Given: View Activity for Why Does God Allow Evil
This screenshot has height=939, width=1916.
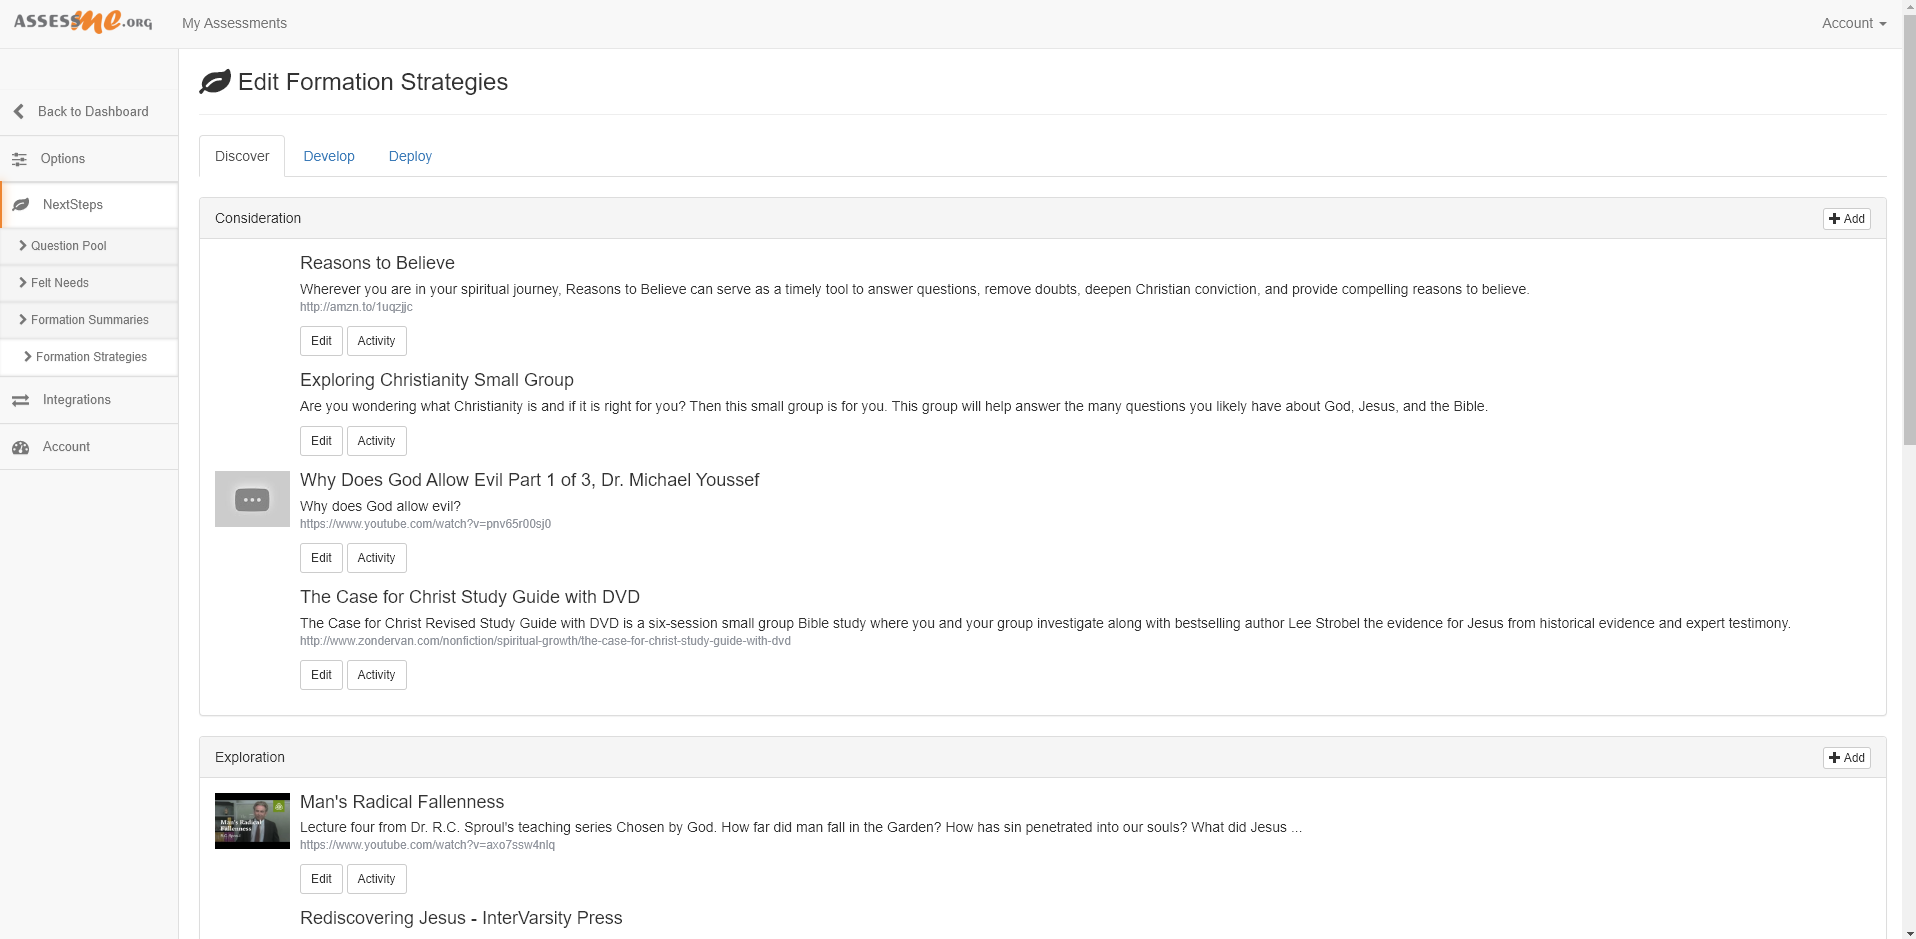Looking at the screenshot, I should coord(376,558).
